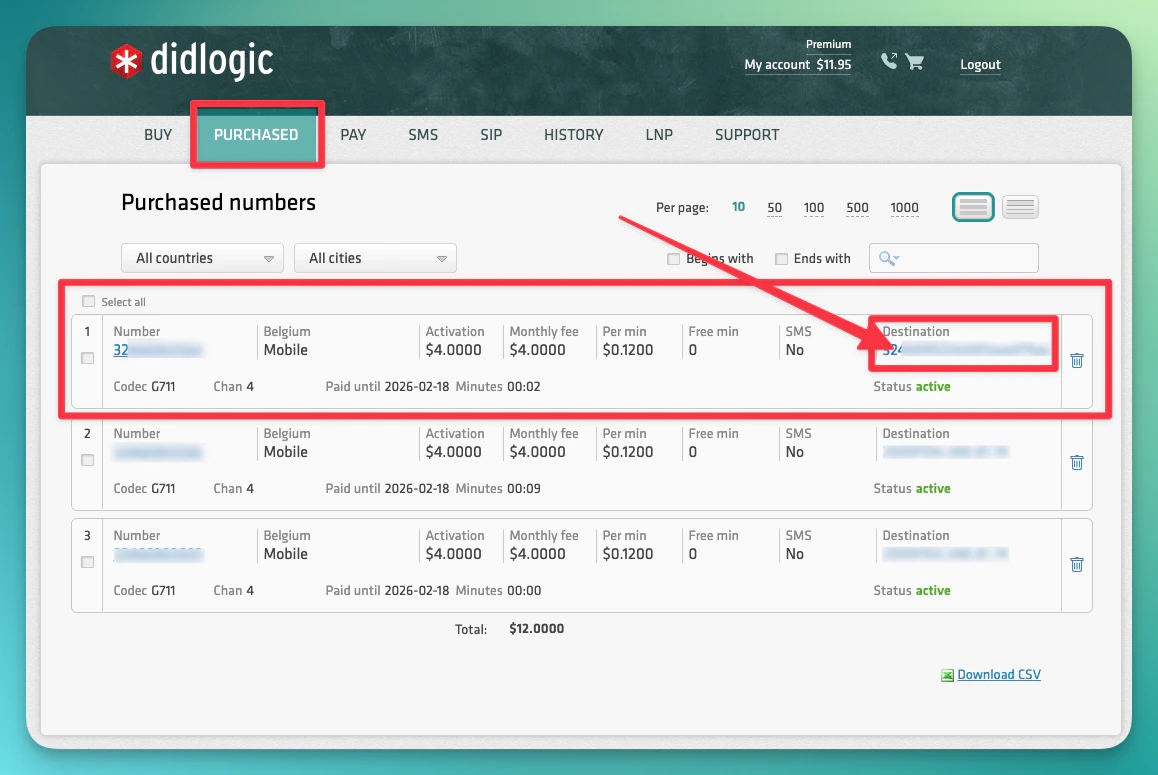Image resolution: width=1158 pixels, height=775 pixels.
Task: Click the trash icon on row 2
Action: (1076, 463)
